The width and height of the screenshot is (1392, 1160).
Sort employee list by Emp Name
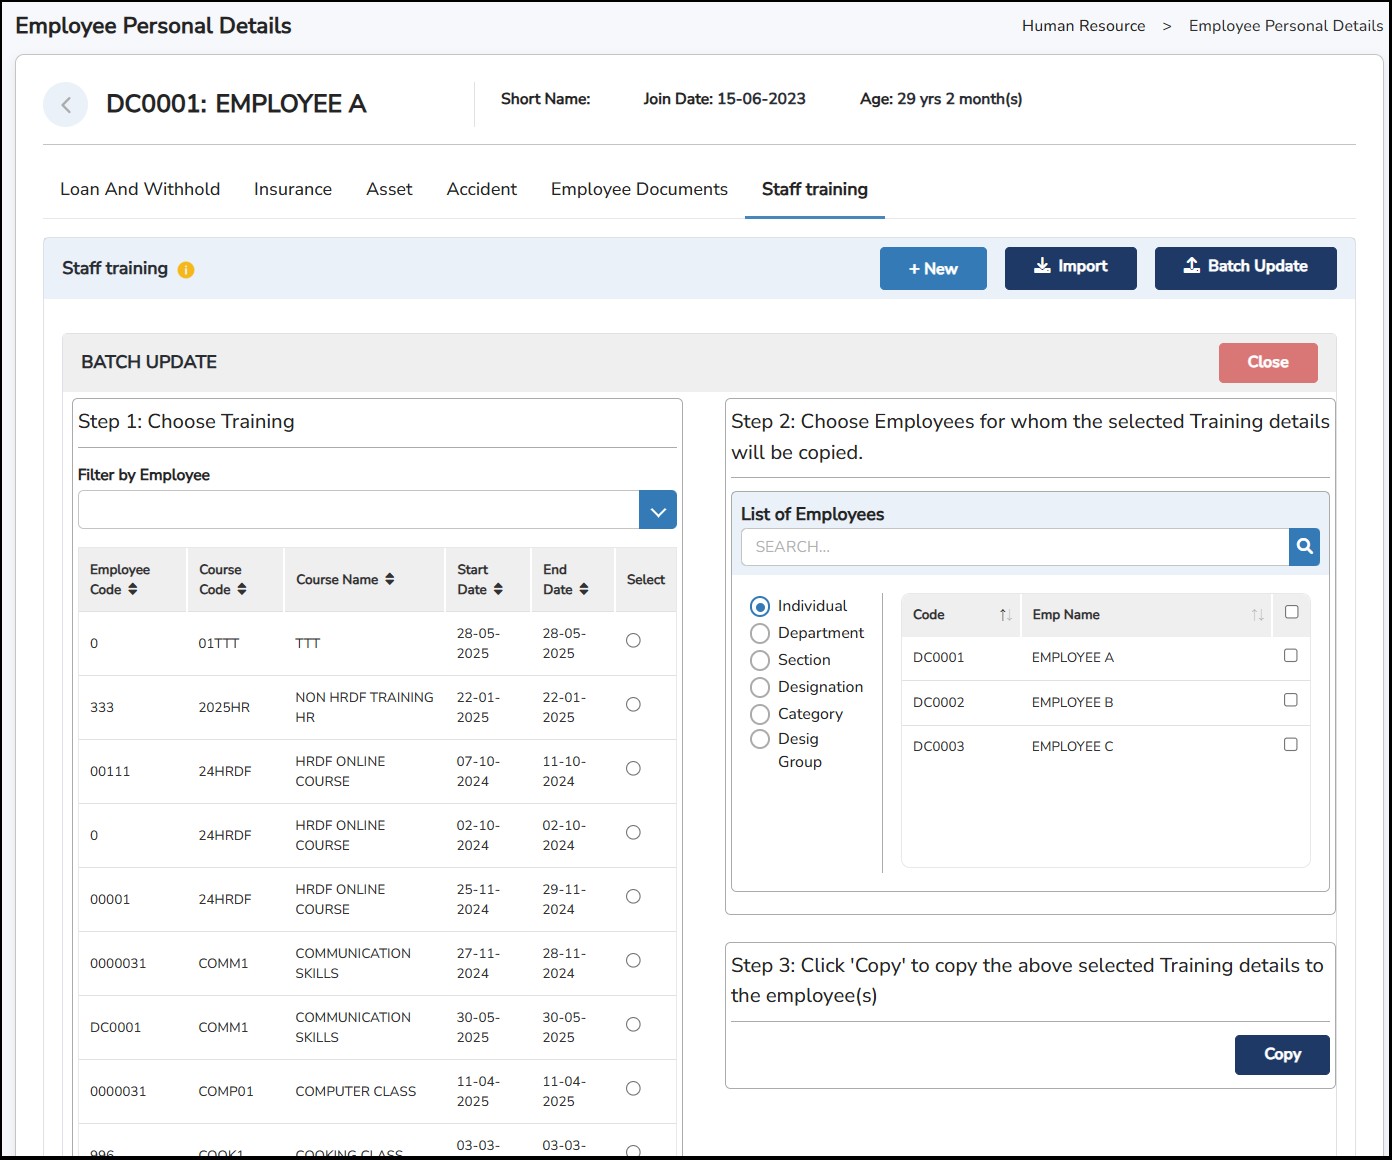[1257, 615]
